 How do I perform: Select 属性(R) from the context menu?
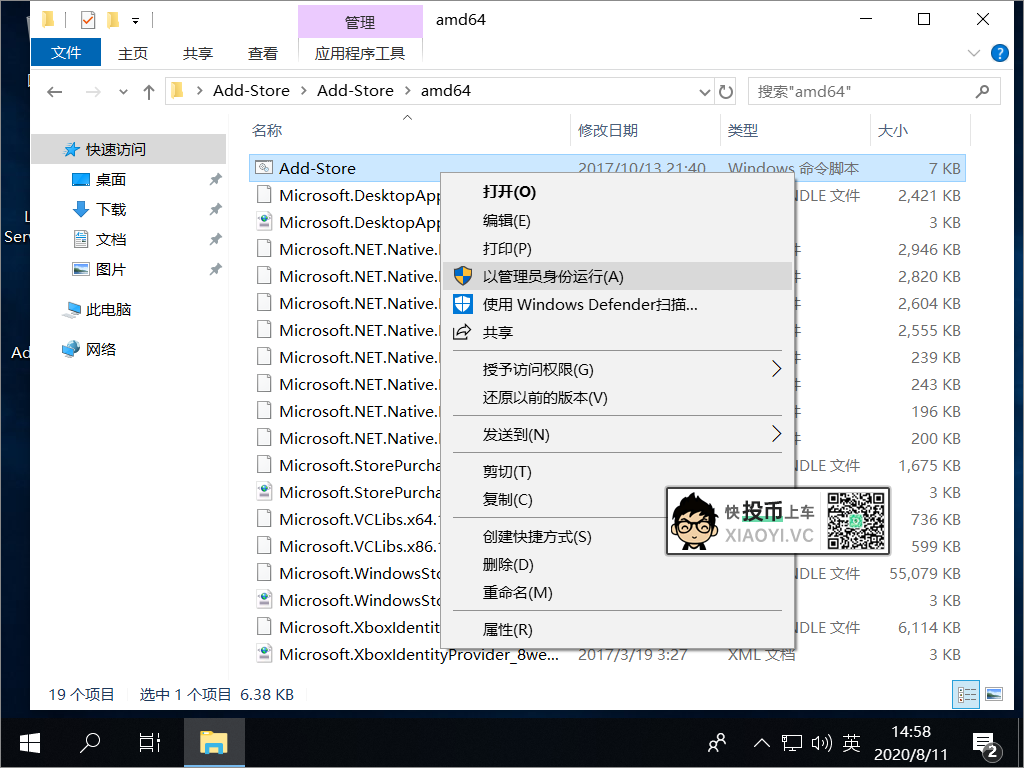point(508,629)
